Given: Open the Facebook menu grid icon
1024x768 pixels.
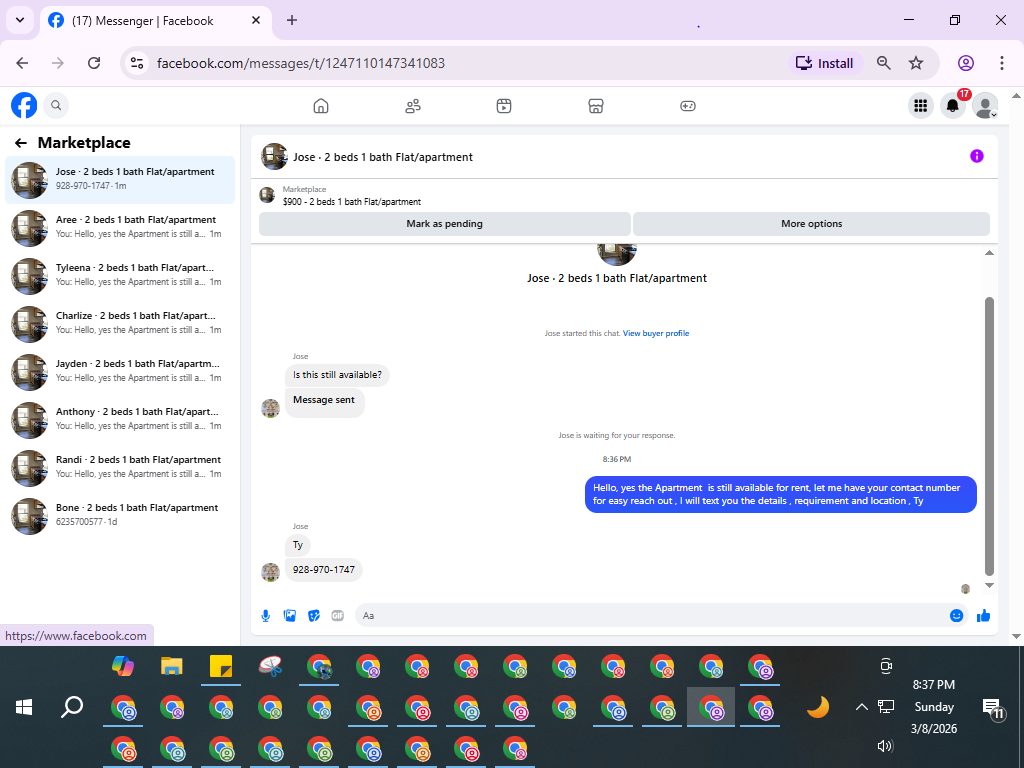Looking at the screenshot, I should [921, 105].
